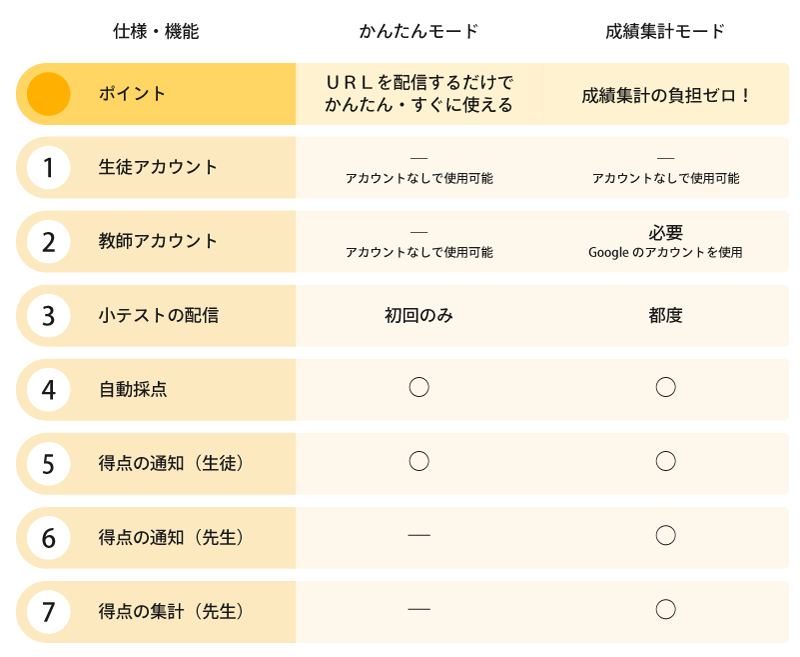Click the 小テストの配信 row label
This screenshot has height=657, width=800.
159,315
